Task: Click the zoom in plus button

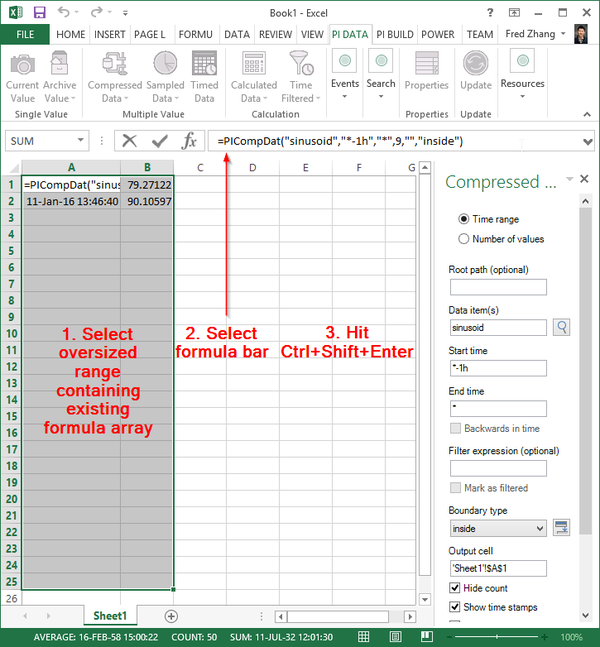Action: click(545, 637)
